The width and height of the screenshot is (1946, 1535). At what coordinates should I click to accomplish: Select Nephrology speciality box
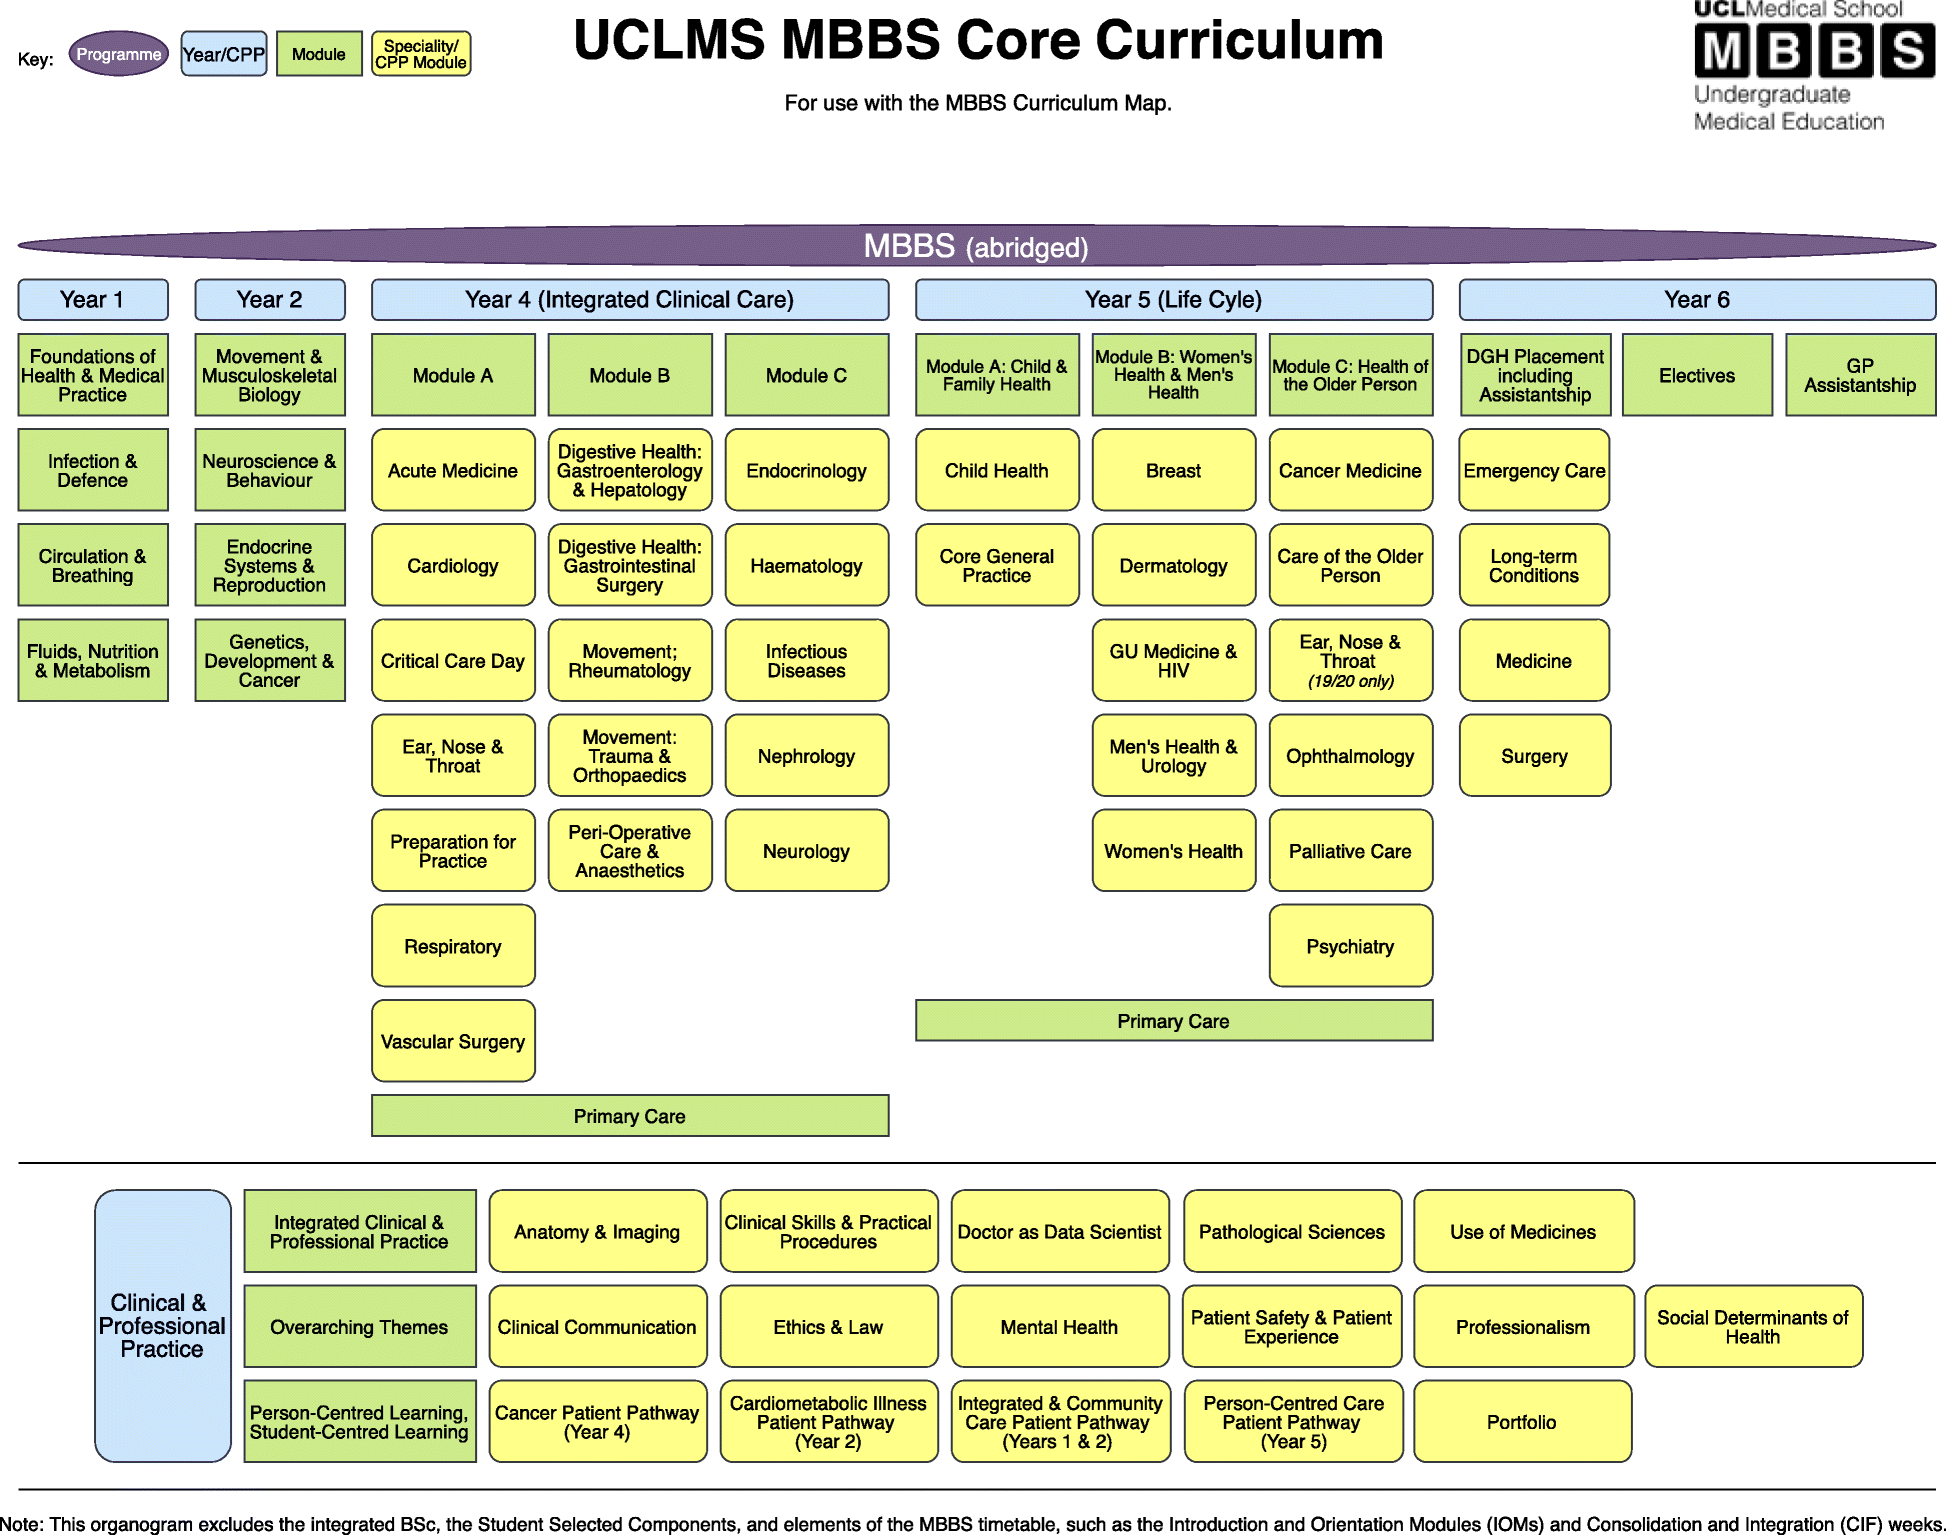click(807, 755)
